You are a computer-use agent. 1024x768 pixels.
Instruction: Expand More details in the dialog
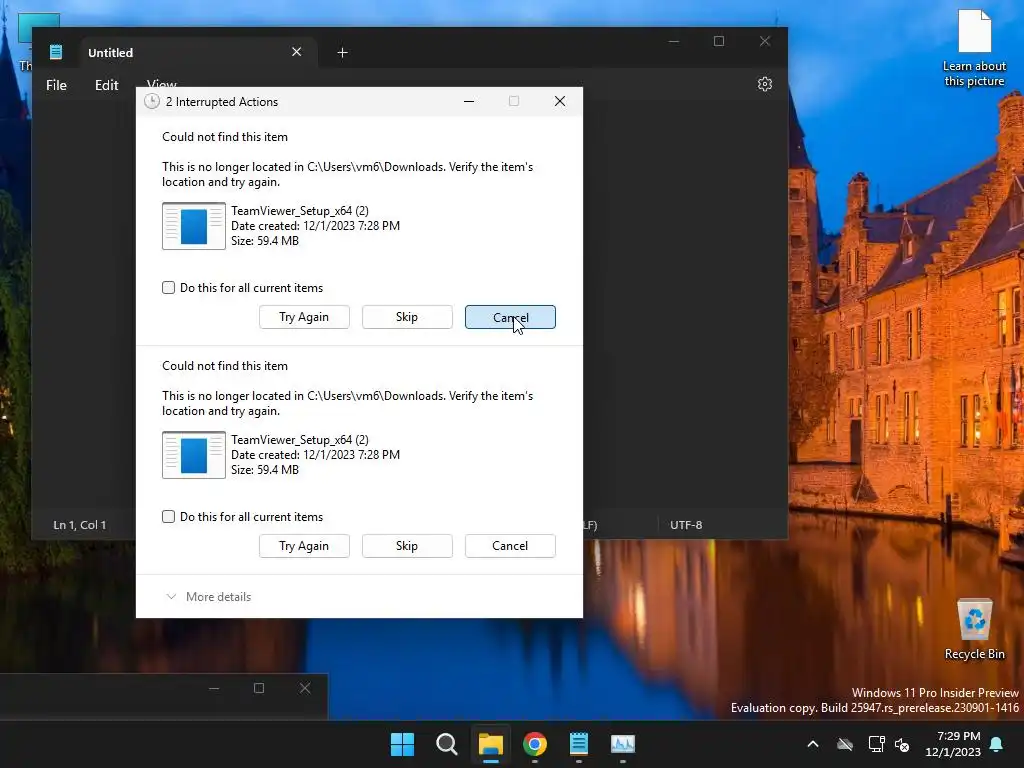209,596
